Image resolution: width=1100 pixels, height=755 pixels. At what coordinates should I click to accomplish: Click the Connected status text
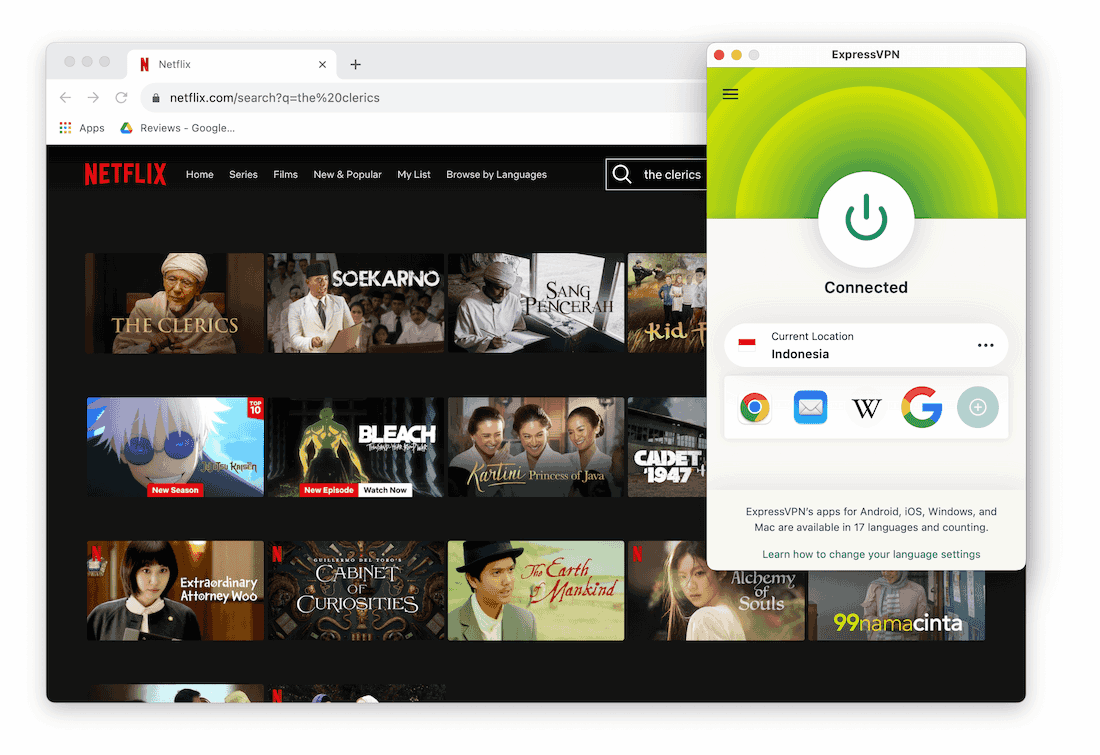866,287
